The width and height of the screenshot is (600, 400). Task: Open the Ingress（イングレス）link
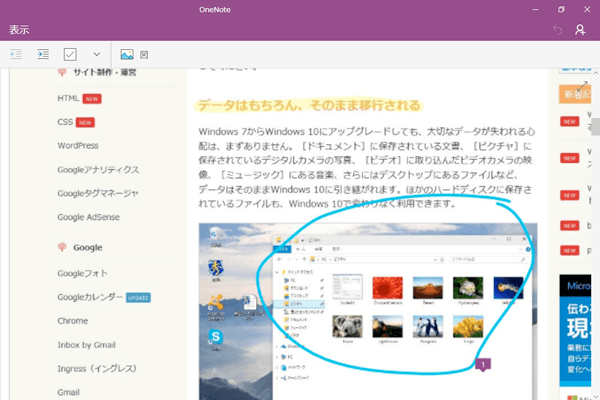[97, 369]
